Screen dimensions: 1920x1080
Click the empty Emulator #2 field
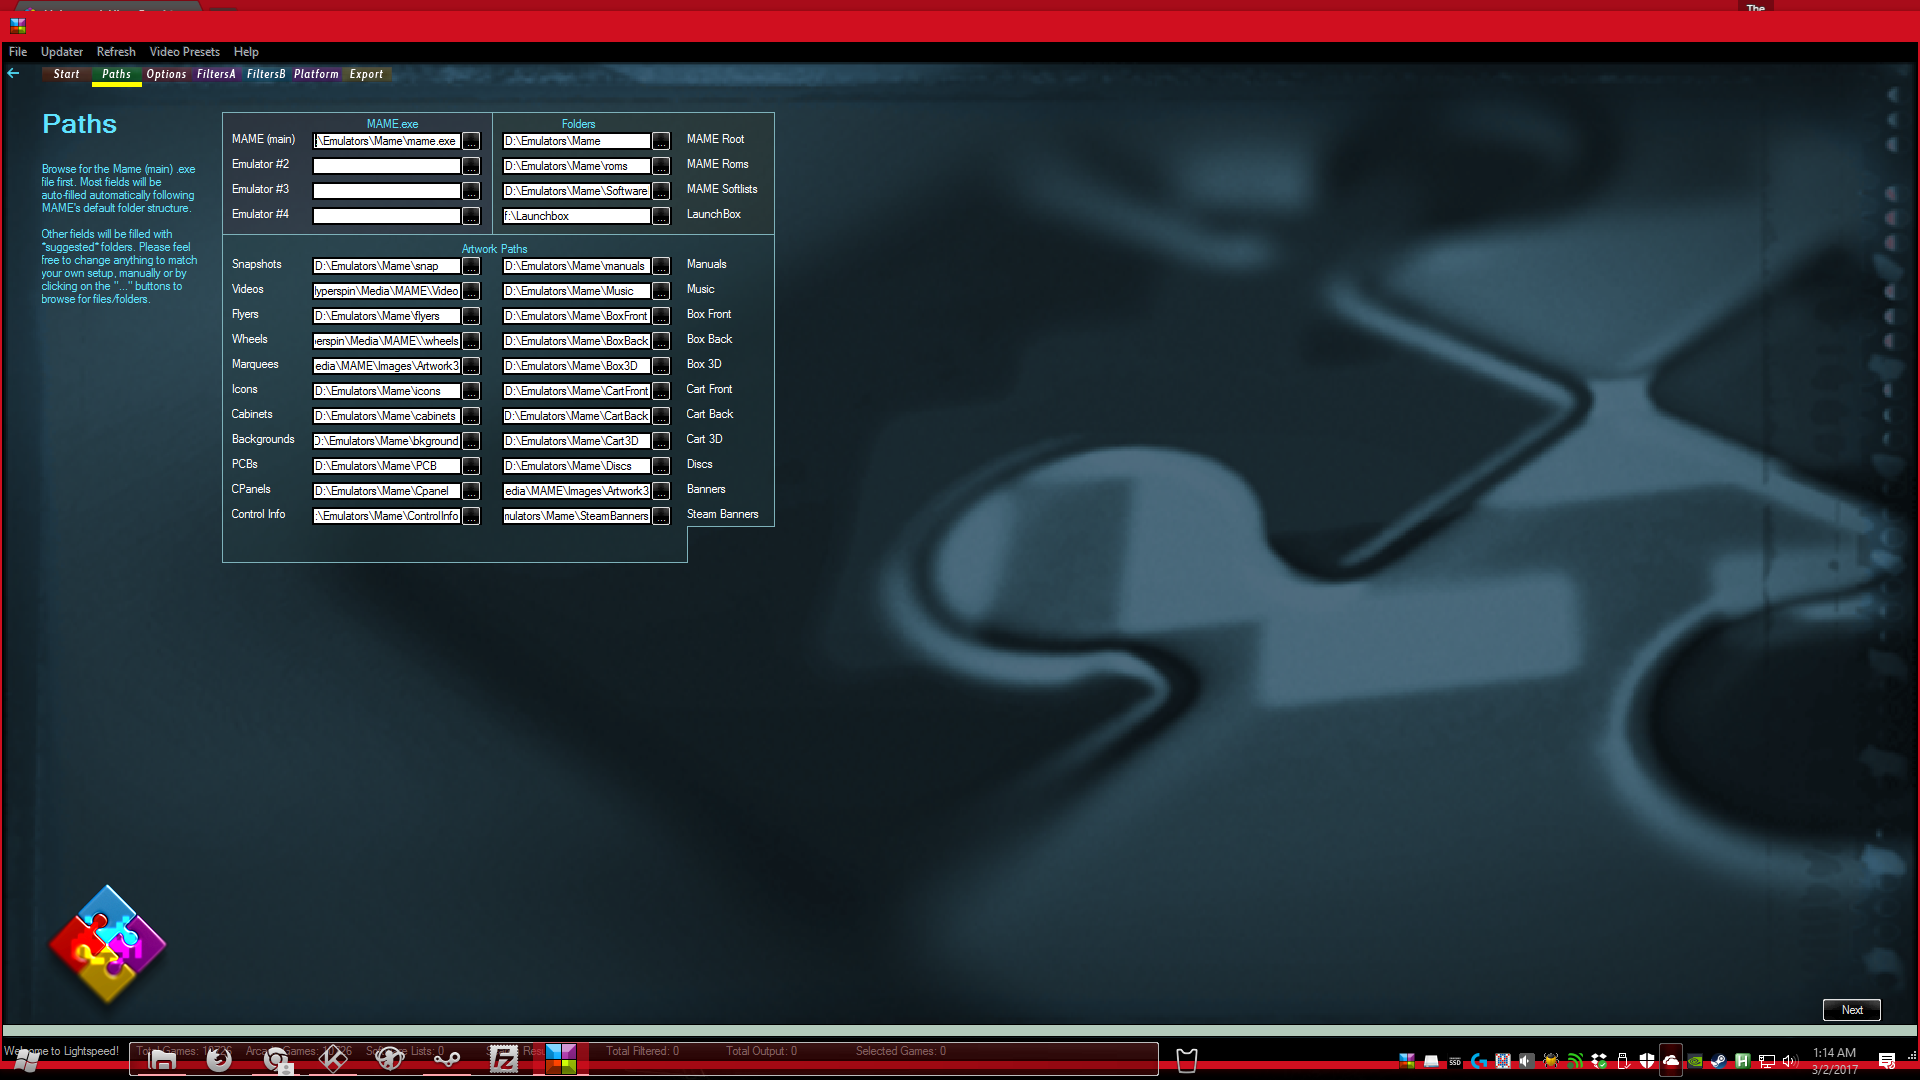[387, 166]
